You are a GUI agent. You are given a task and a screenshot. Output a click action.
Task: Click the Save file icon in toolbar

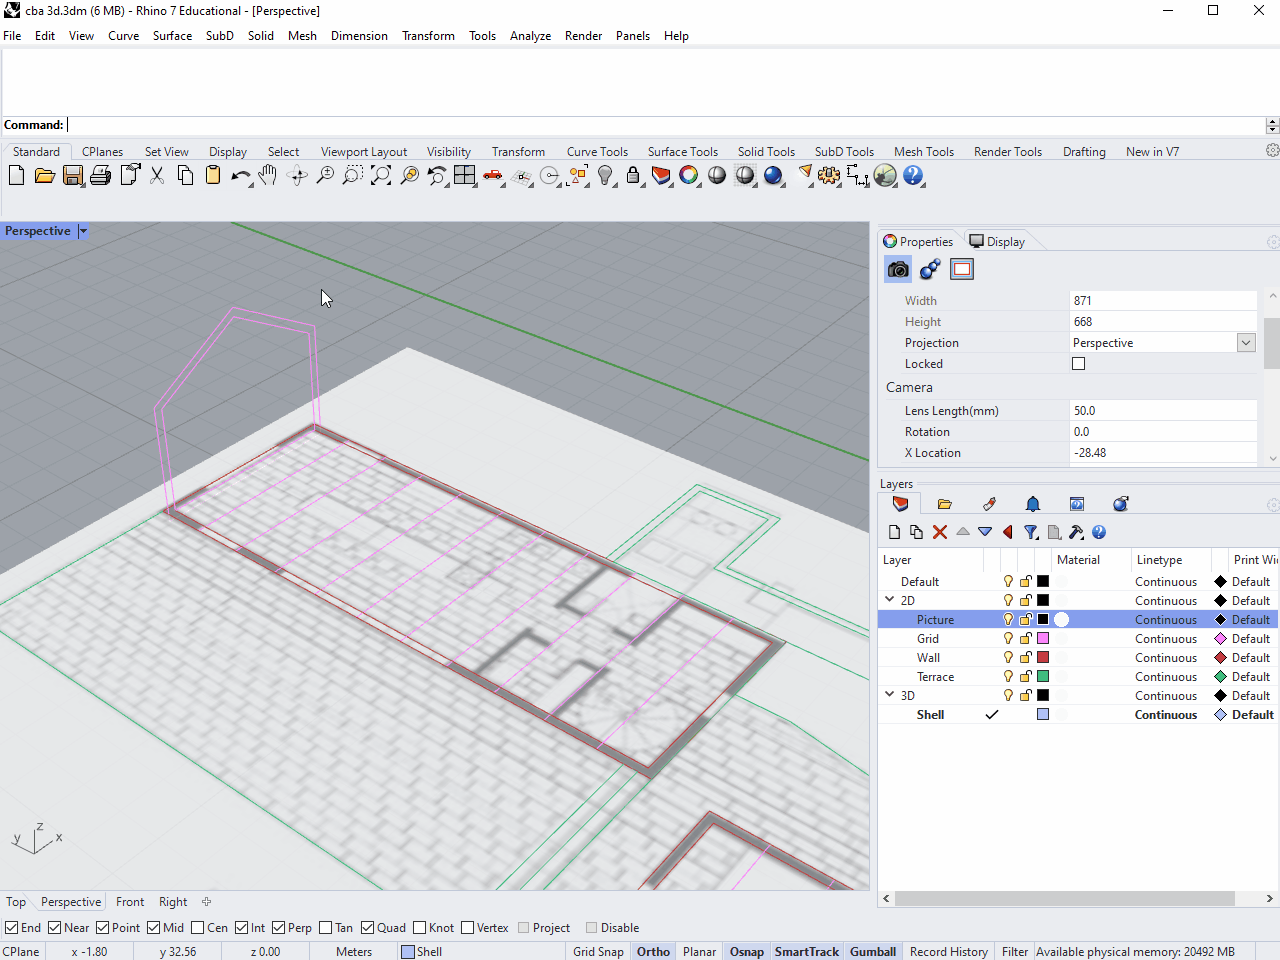pos(72,176)
